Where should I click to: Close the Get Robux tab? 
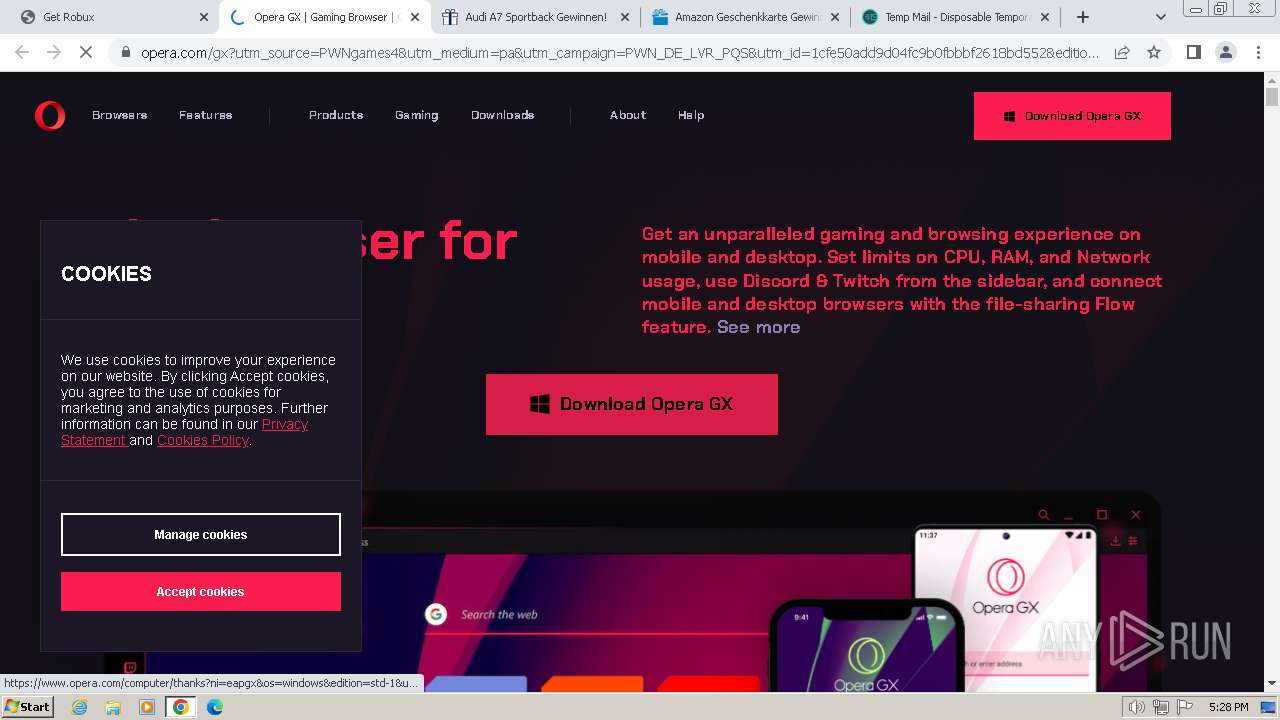[x=204, y=17]
